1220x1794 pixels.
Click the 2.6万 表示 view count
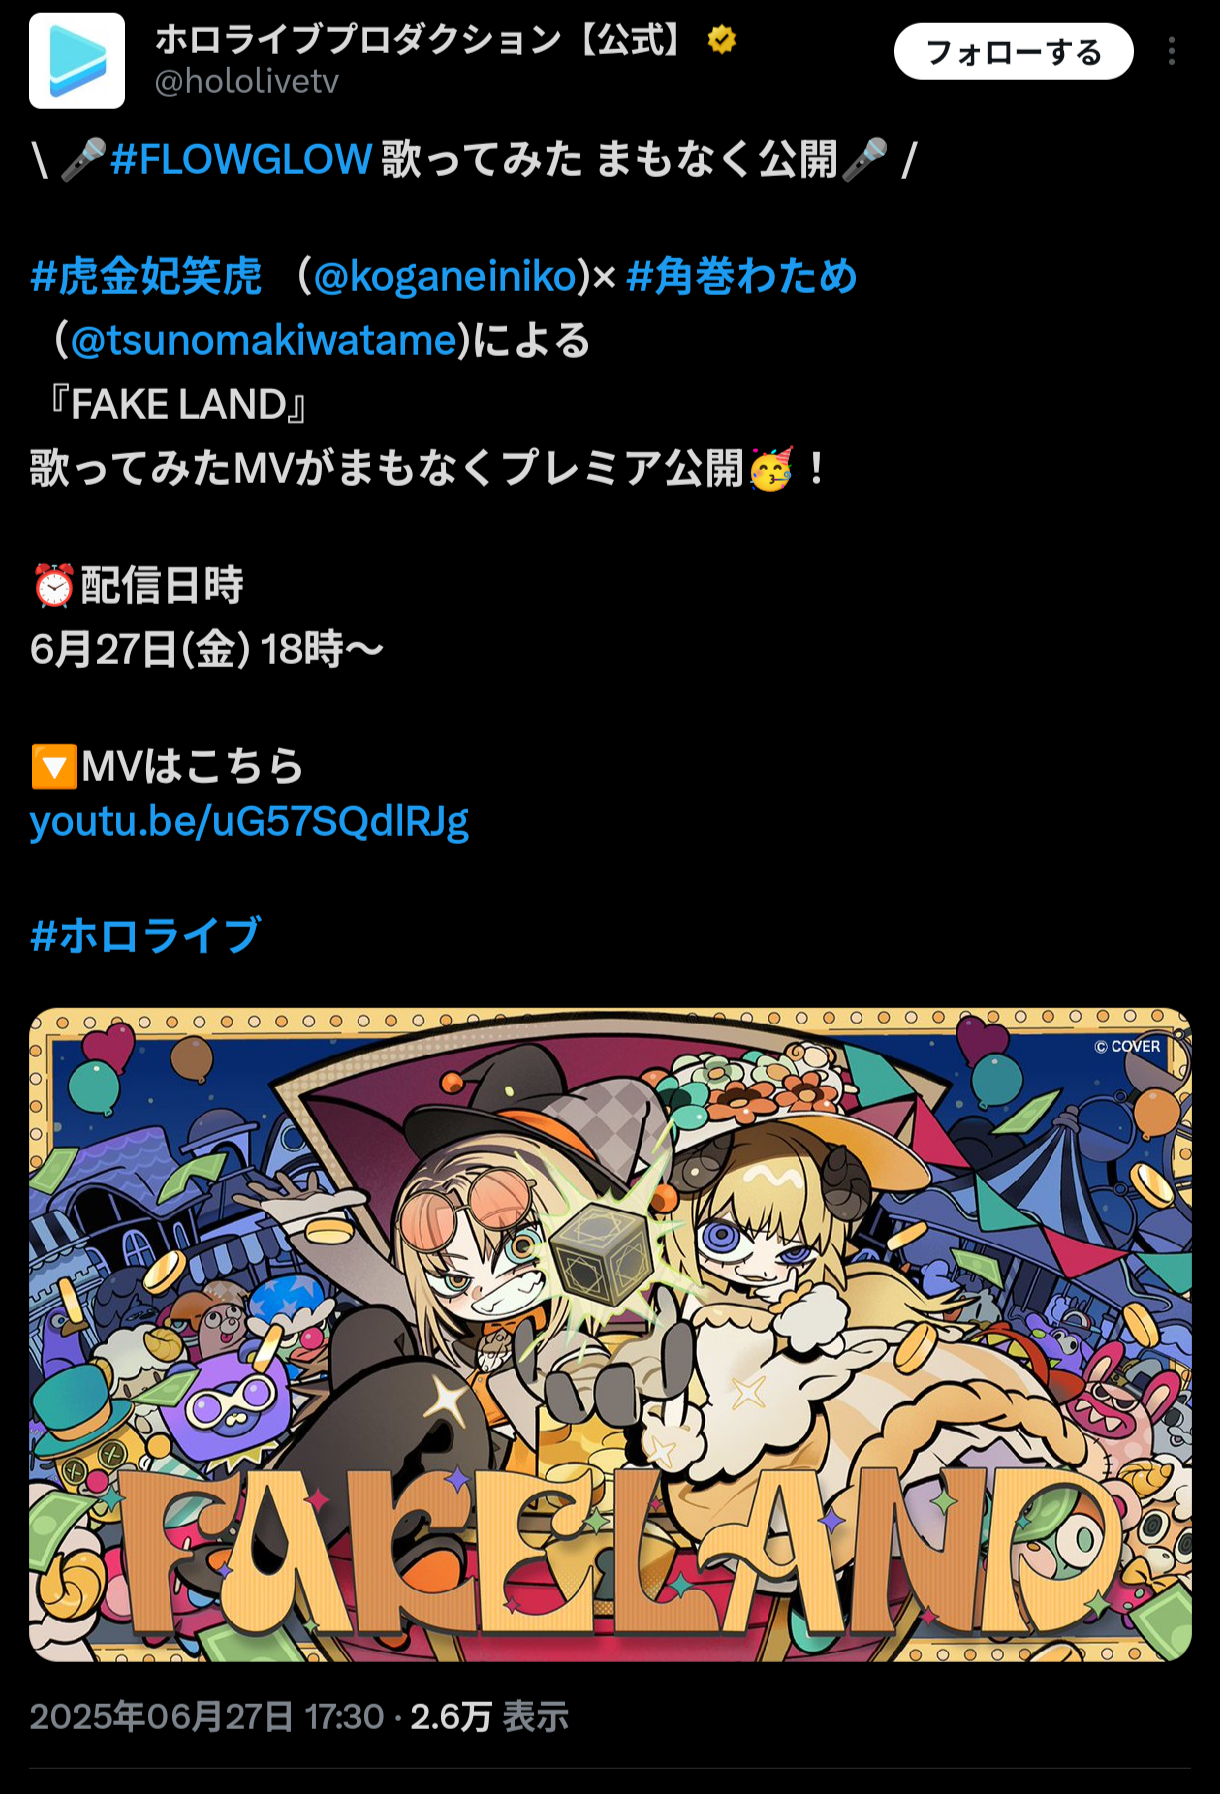[x=489, y=1717]
